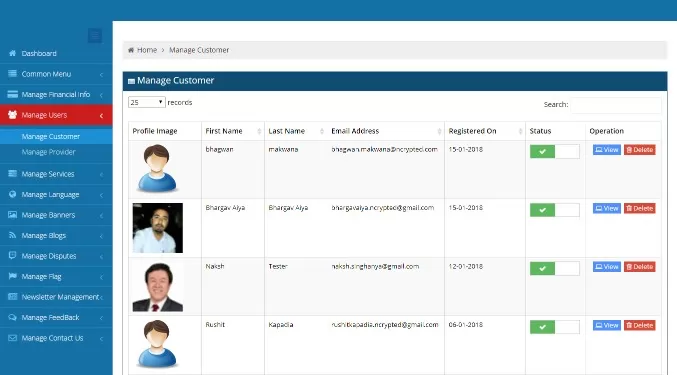Select Manage FeedBack menu entry
The height and width of the screenshot is (375, 677).
click(56, 317)
